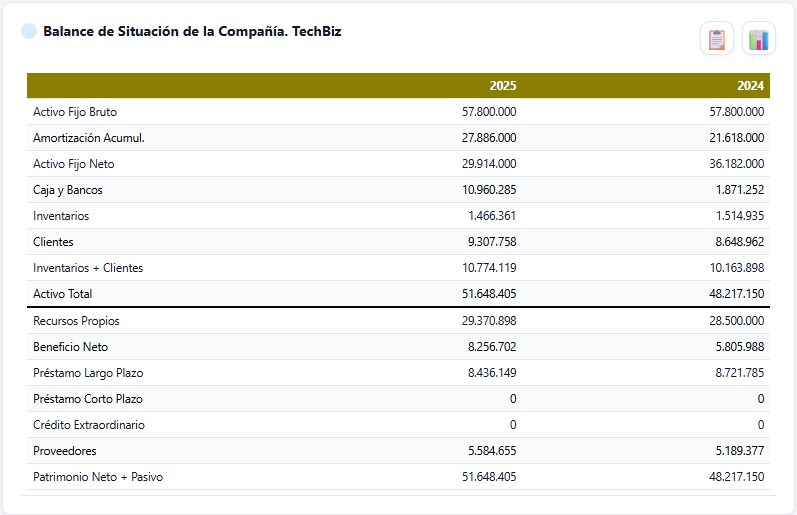Select the value 8.648.962
Image resolution: width=797 pixels, height=515 pixels.
740,241
